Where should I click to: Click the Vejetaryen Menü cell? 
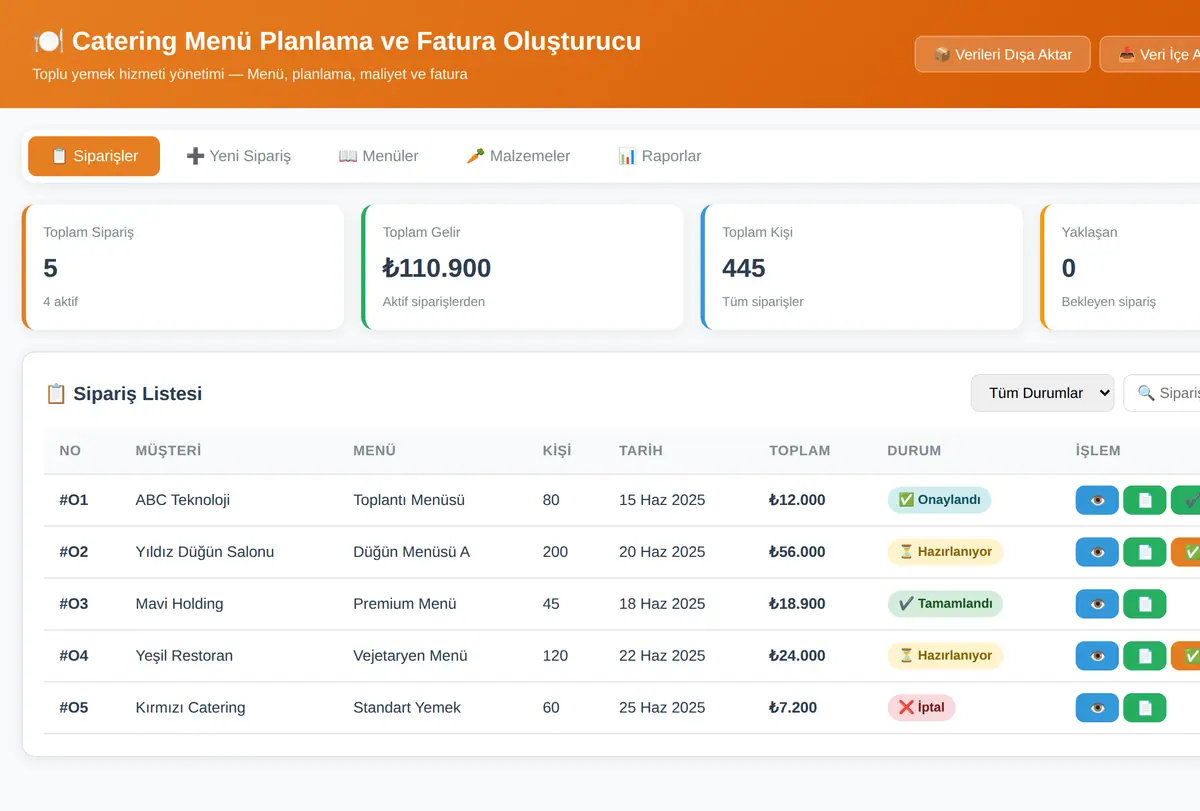[410, 656]
